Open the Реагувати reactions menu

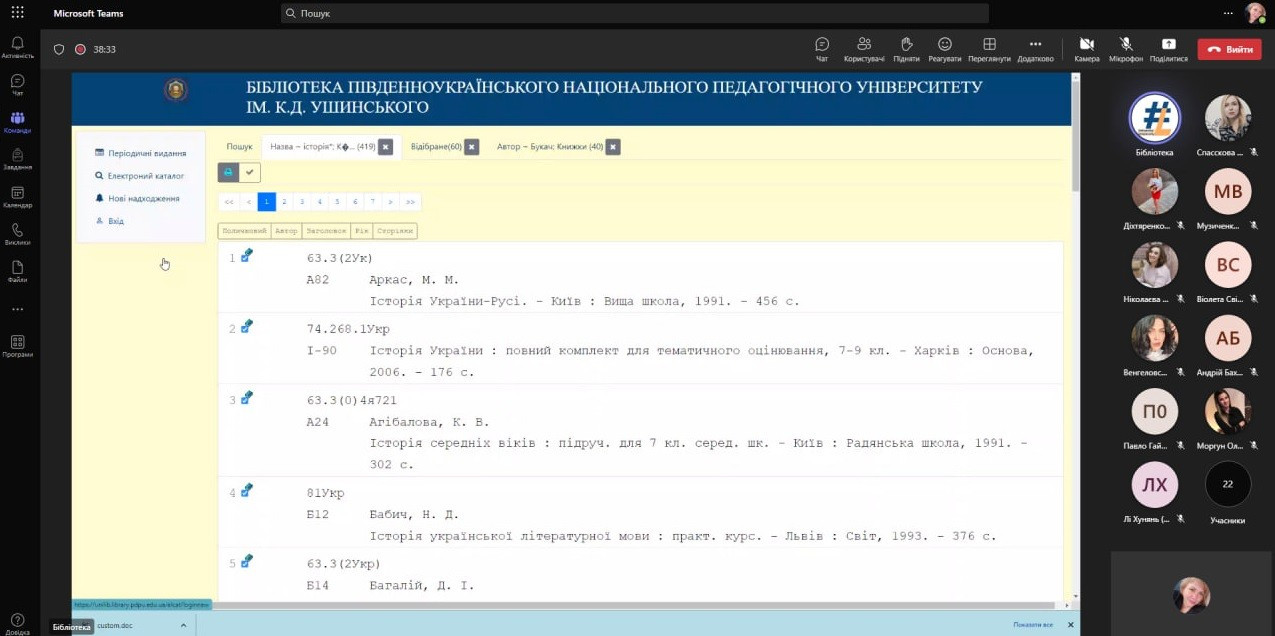pyautogui.click(x=944, y=48)
